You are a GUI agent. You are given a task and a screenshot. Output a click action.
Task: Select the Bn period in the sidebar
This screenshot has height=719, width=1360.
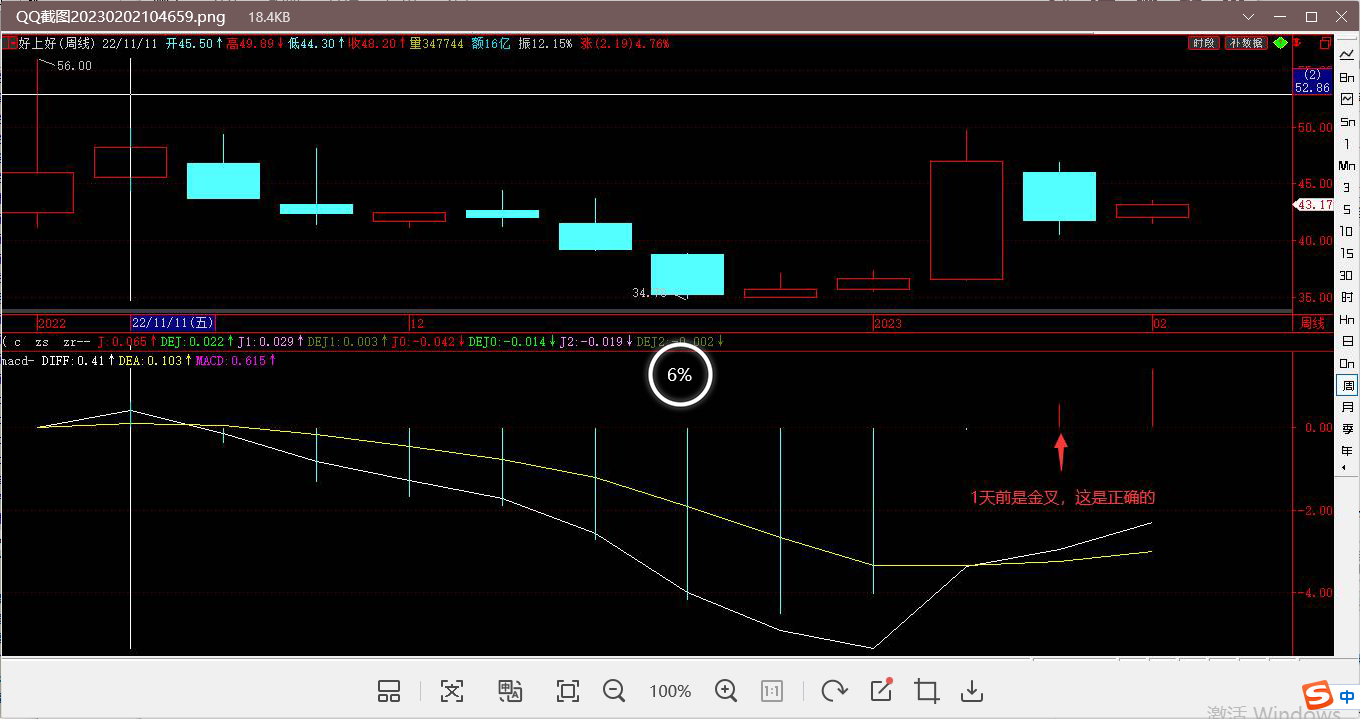pyautogui.click(x=1347, y=77)
